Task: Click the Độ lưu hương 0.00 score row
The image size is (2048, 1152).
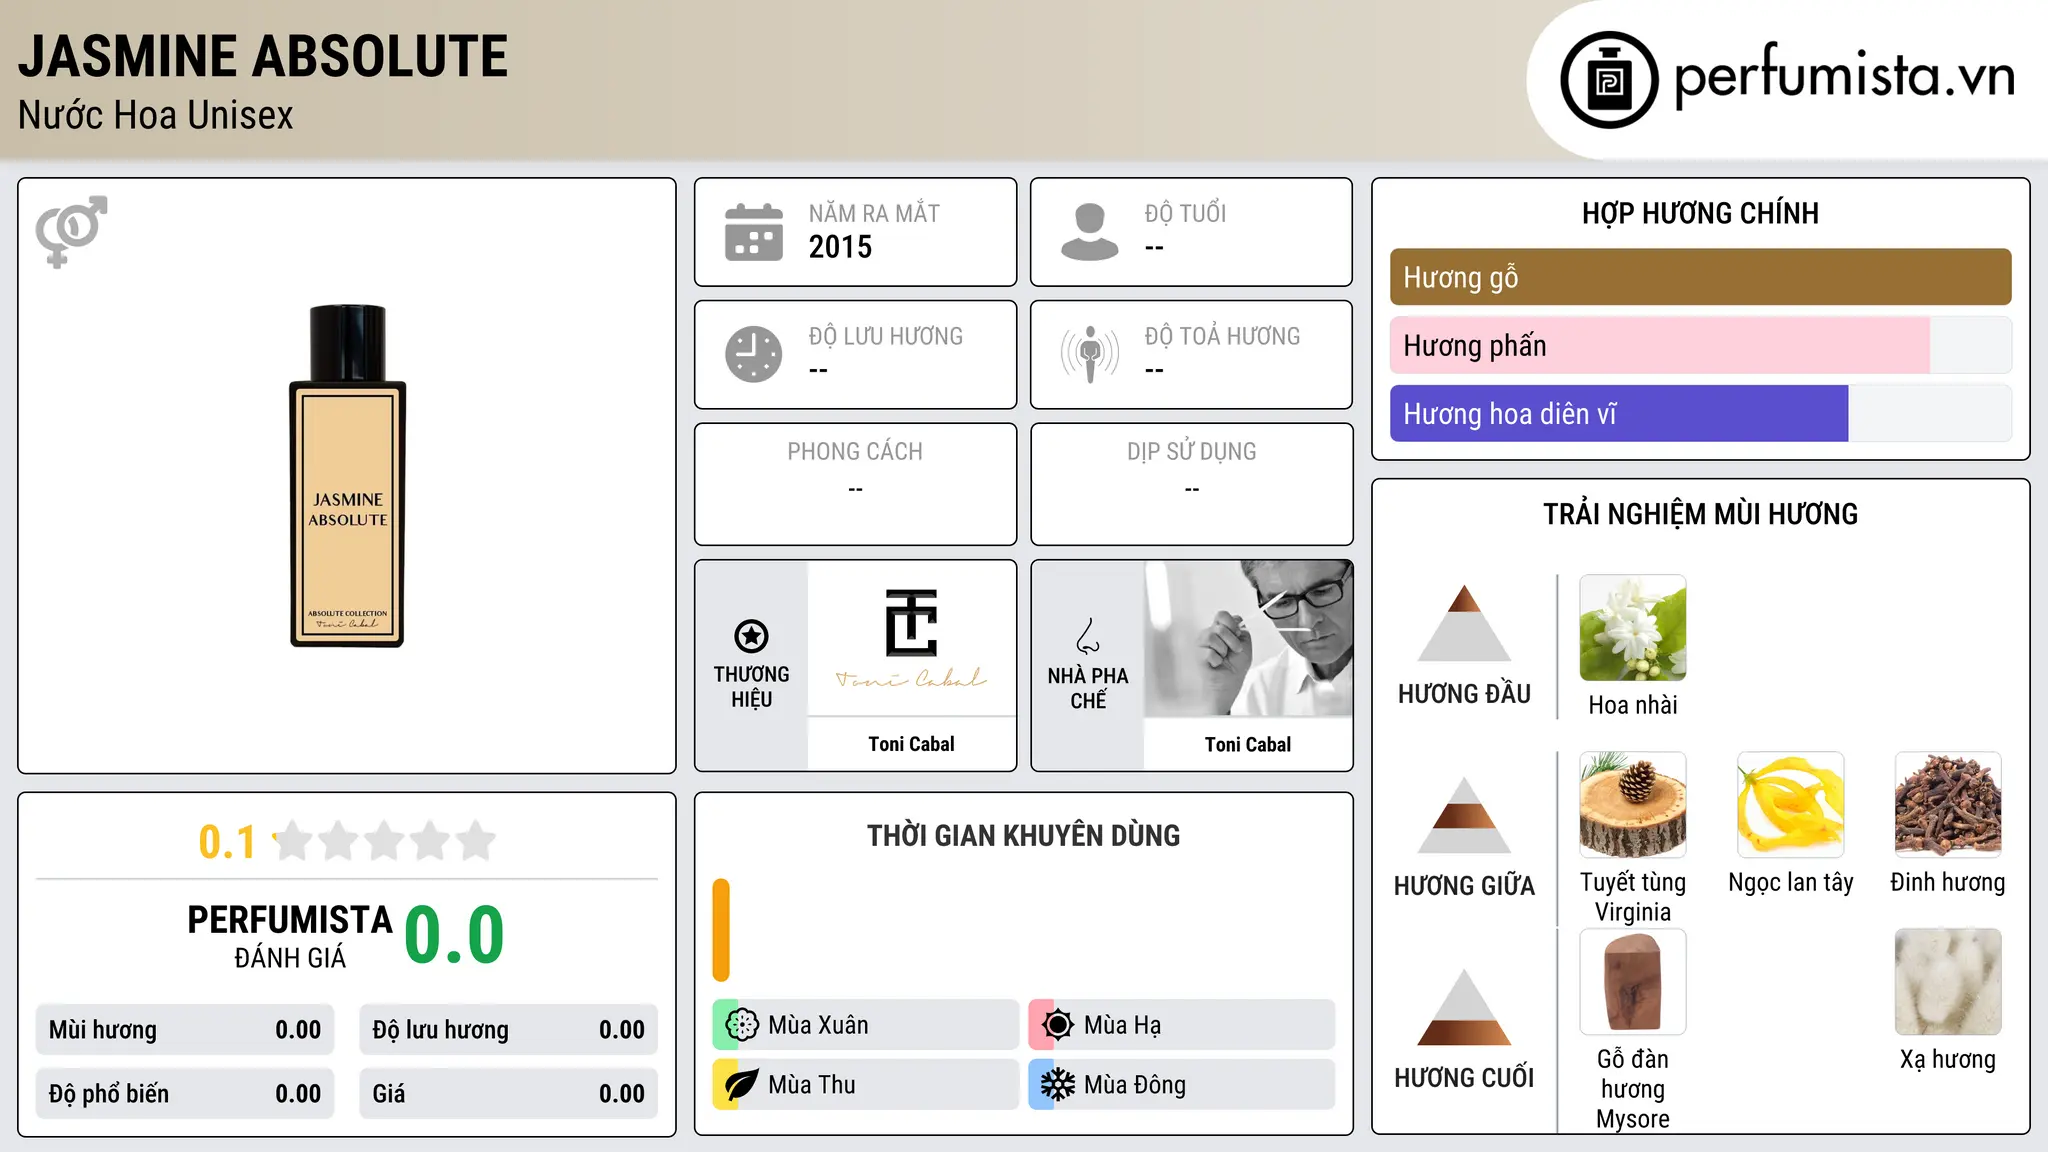Action: [509, 1030]
